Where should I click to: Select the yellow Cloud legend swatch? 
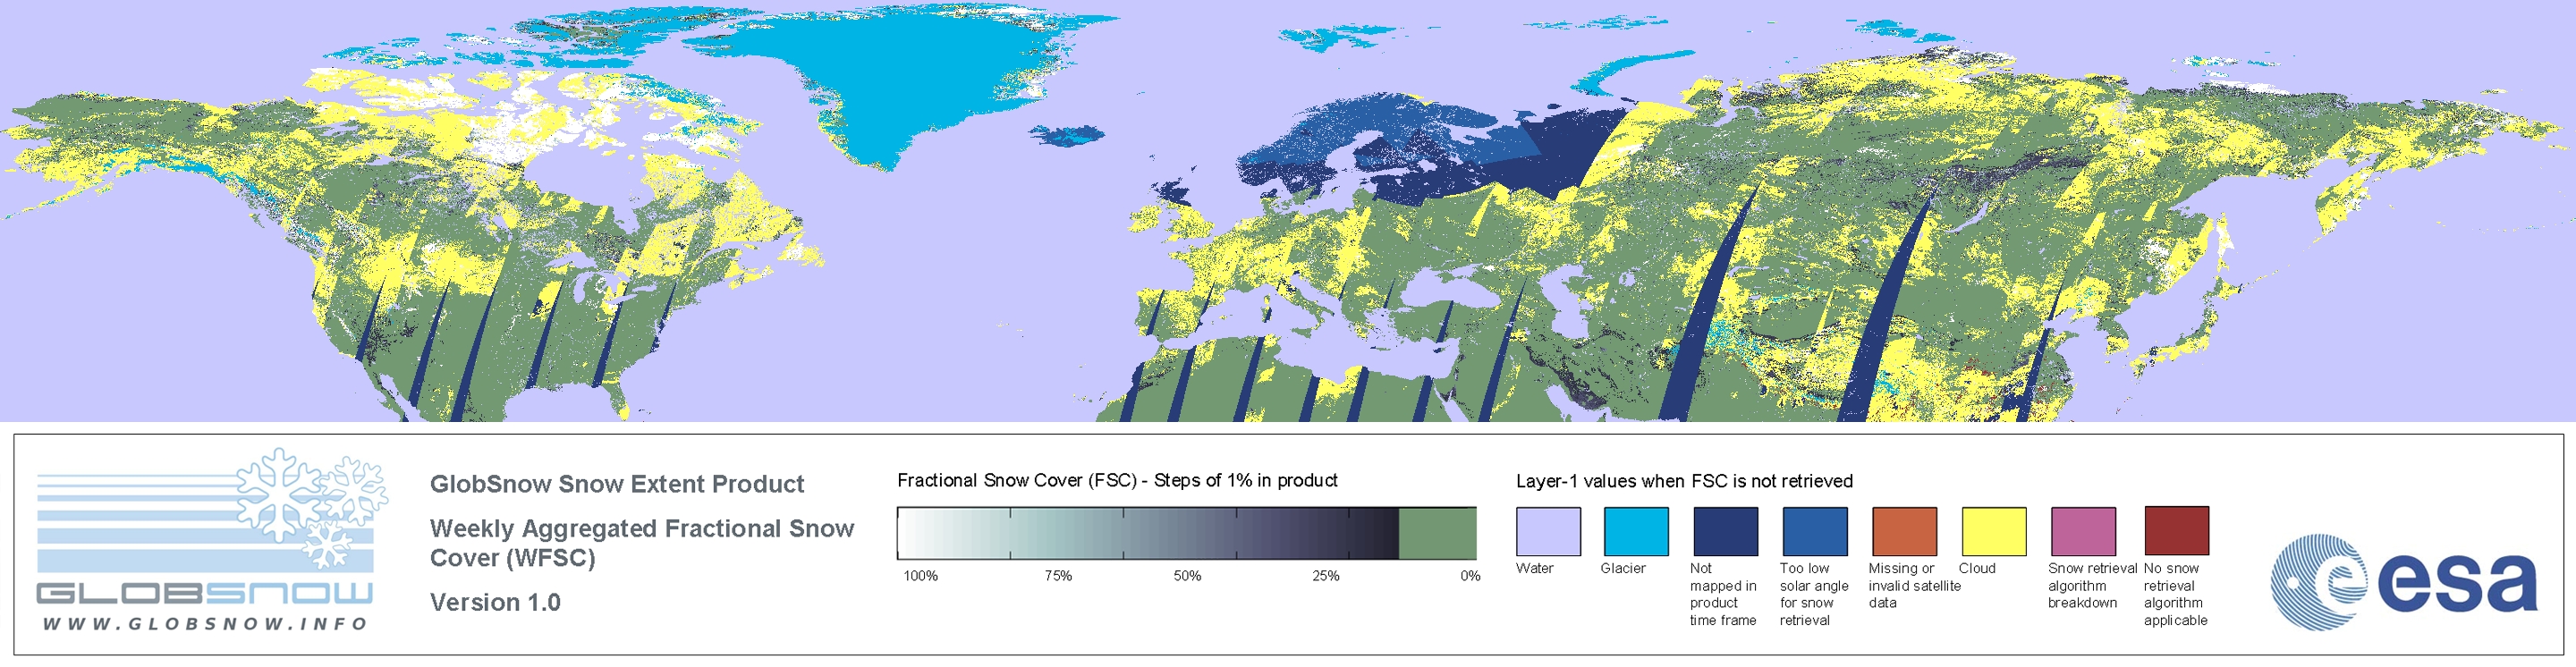click(1994, 531)
